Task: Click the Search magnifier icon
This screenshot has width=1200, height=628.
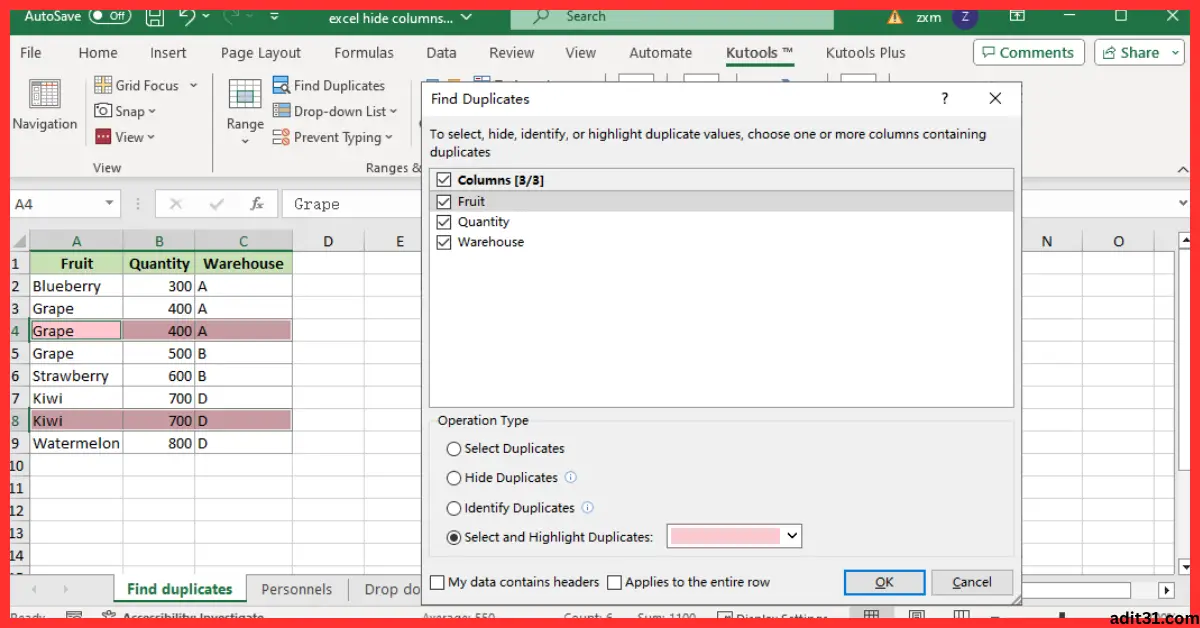Action: [541, 16]
